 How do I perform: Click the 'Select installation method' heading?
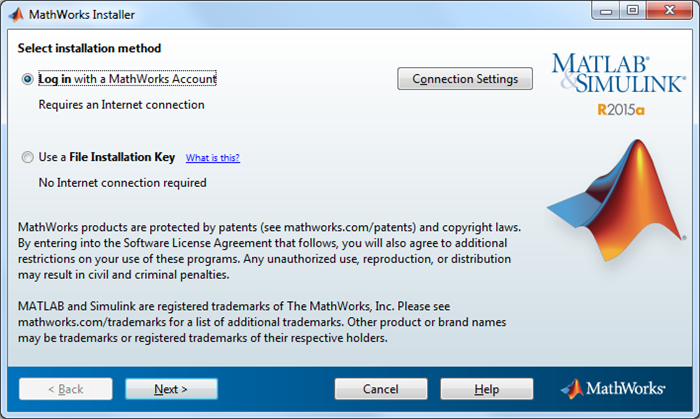coord(89,48)
